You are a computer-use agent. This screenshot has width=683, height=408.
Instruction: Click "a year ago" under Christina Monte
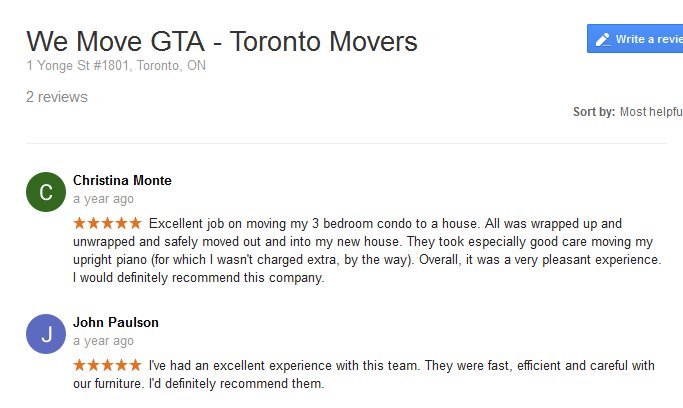pyautogui.click(x=103, y=199)
